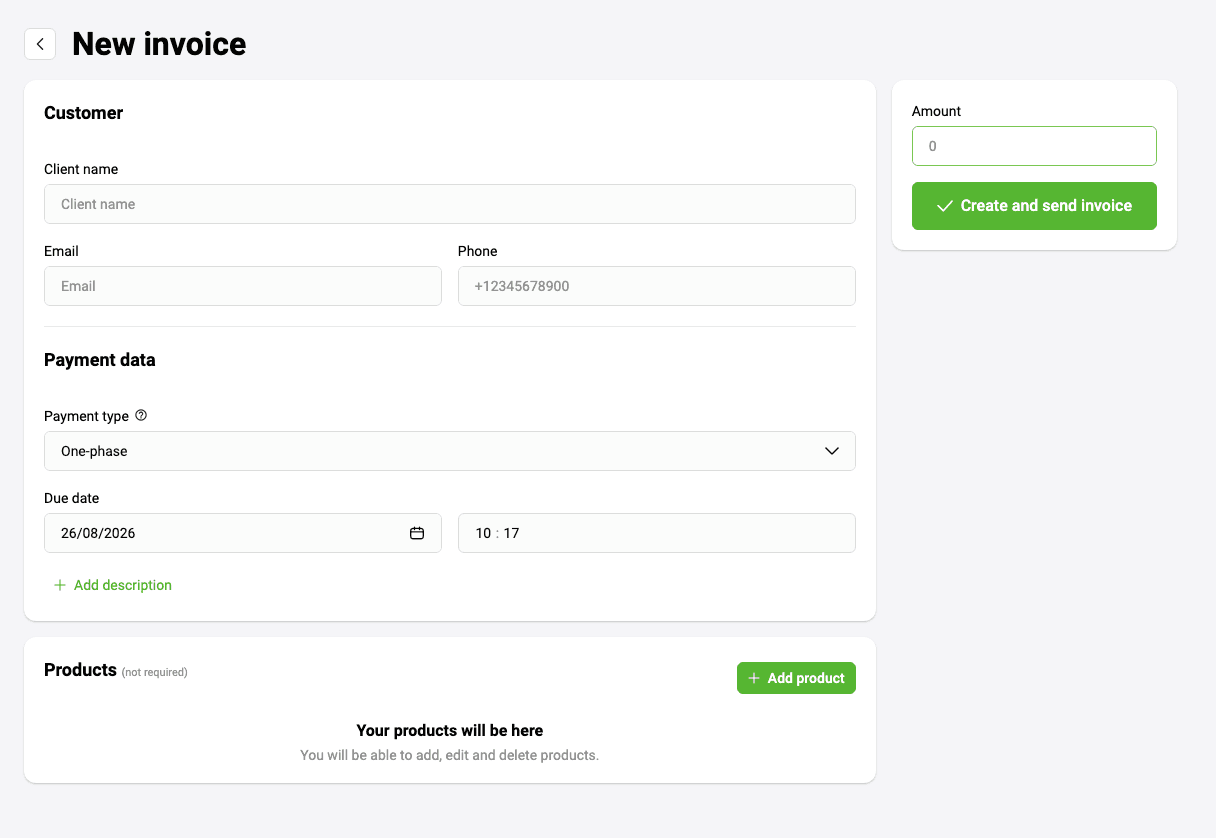The image size is (1216, 838).
Task: Open the calendar icon in Due date field
Action: (x=417, y=533)
